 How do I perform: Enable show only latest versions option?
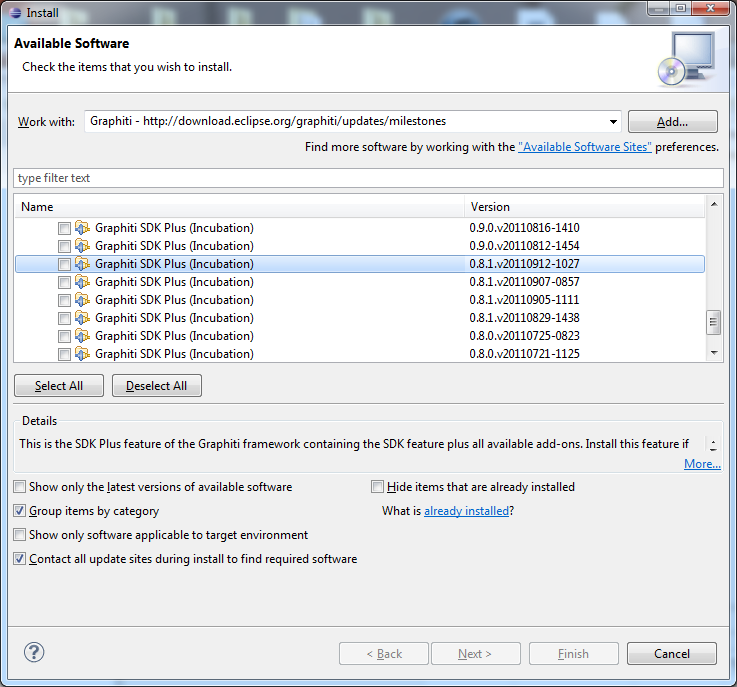pyautogui.click(x=19, y=487)
